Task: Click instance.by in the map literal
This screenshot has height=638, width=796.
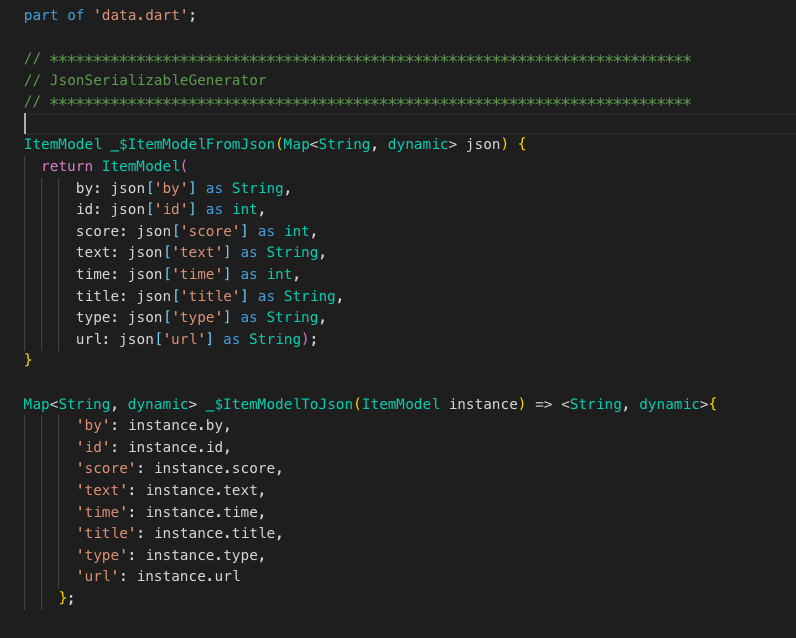Action: point(179,425)
